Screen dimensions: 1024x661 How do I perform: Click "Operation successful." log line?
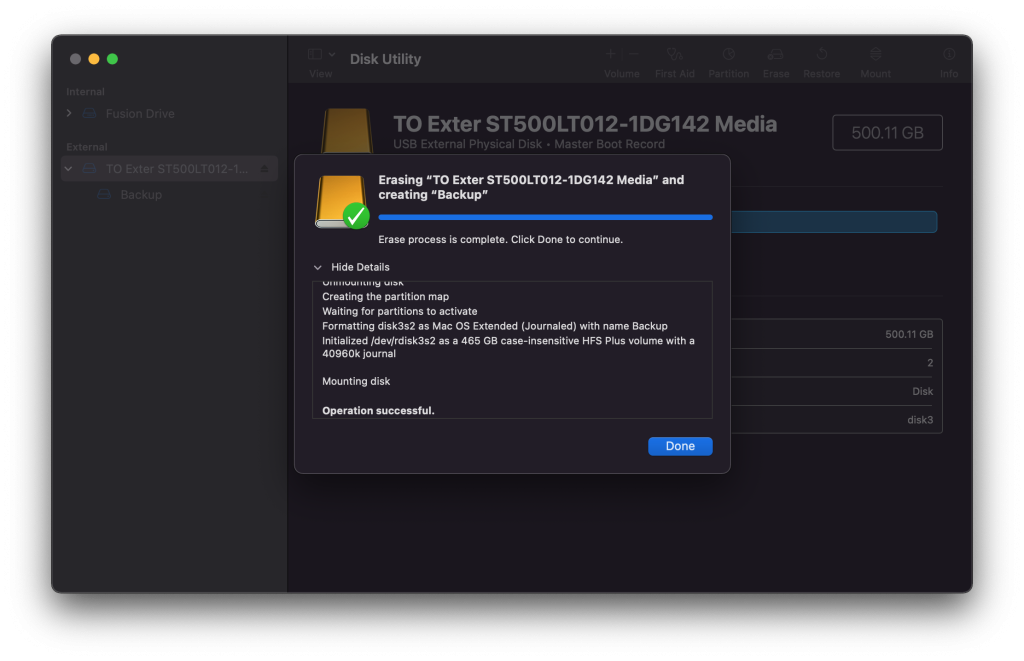tap(378, 411)
